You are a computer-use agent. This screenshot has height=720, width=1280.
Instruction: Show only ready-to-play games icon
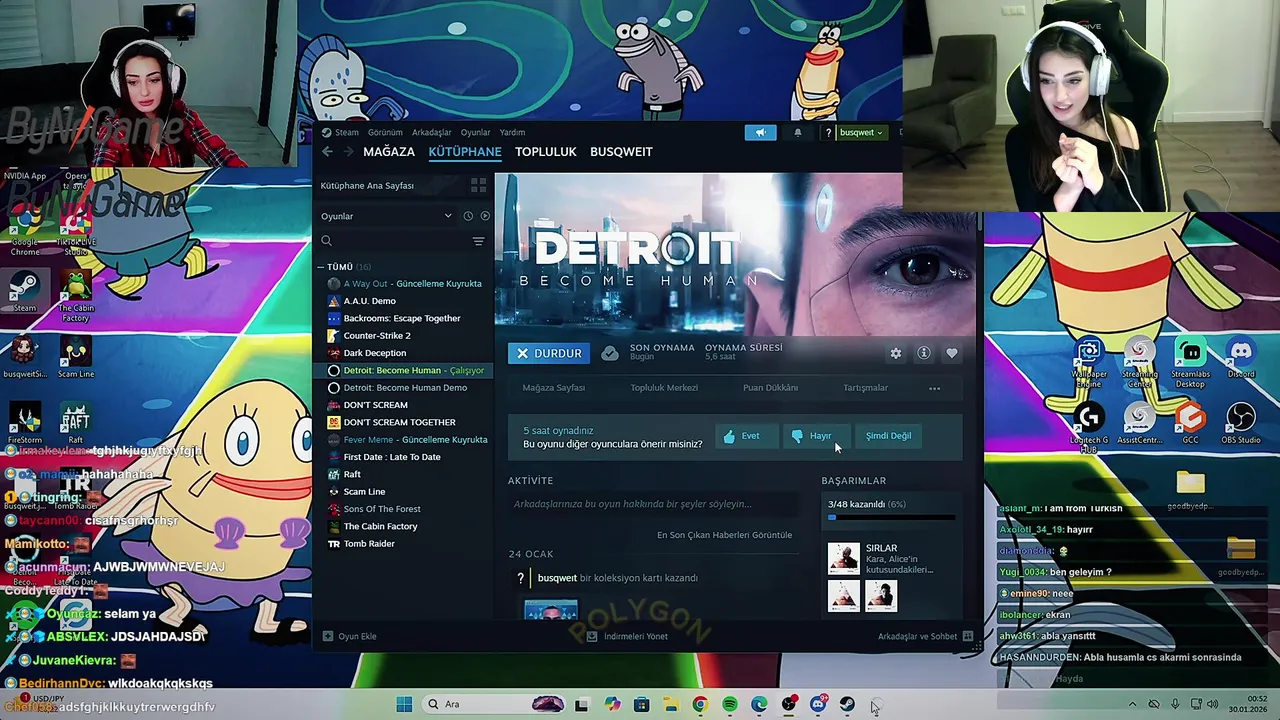click(485, 216)
